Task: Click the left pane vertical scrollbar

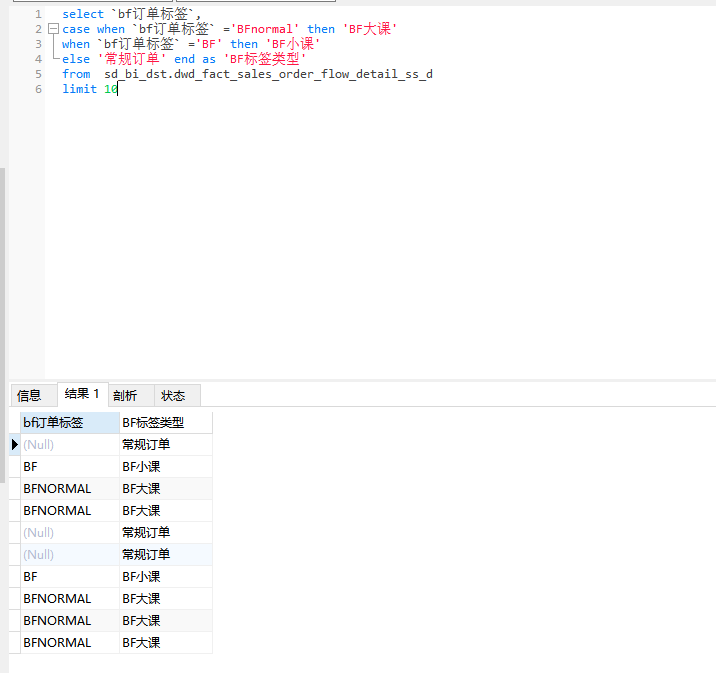Action: point(2,324)
